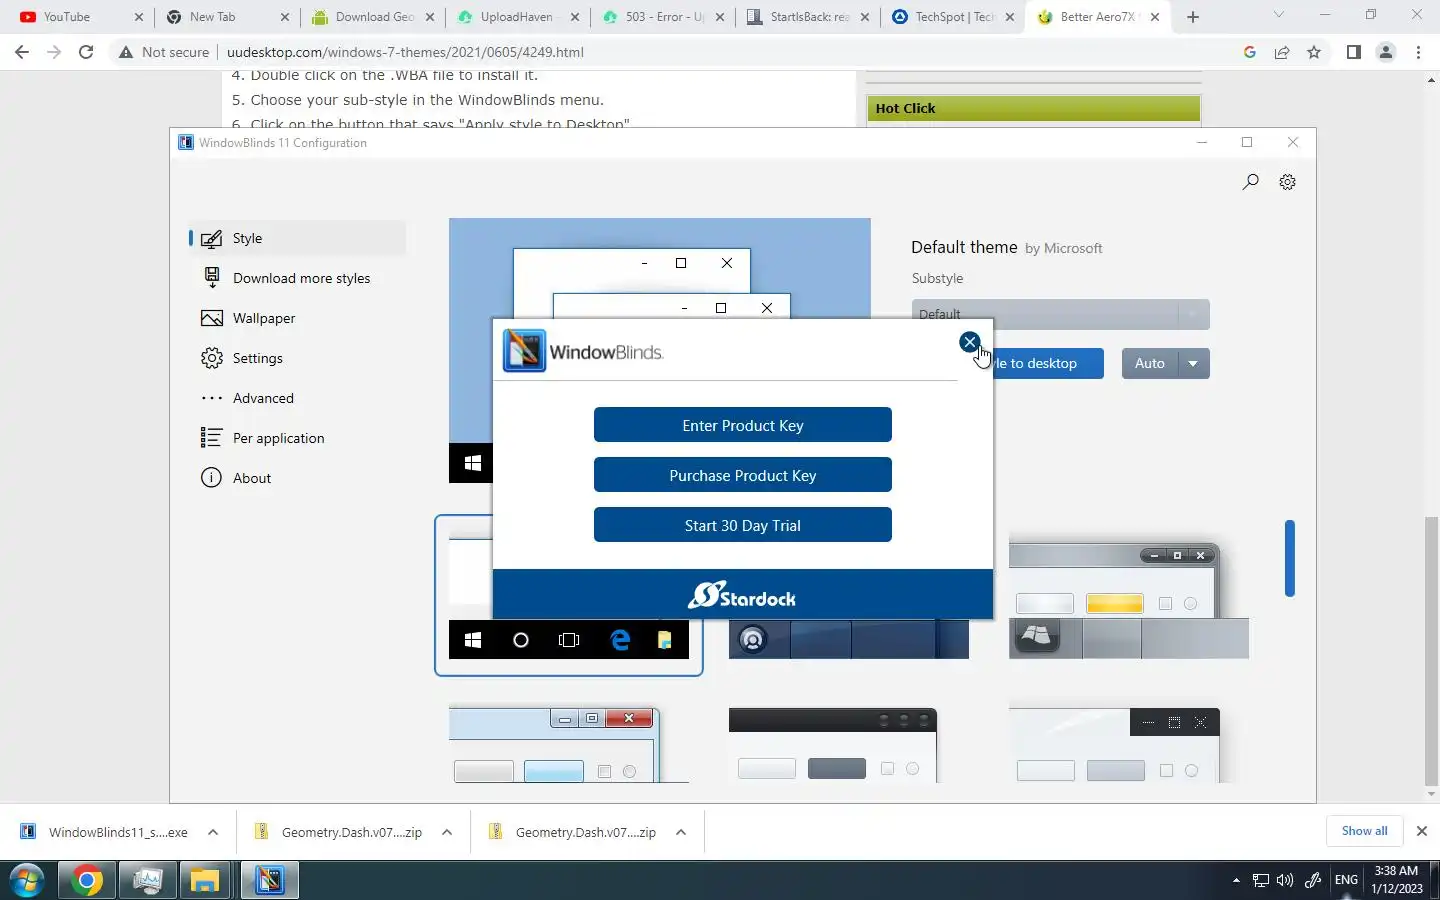Open File Explorer from taskbar
Viewport: 1440px width, 900px height.
(205, 880)
